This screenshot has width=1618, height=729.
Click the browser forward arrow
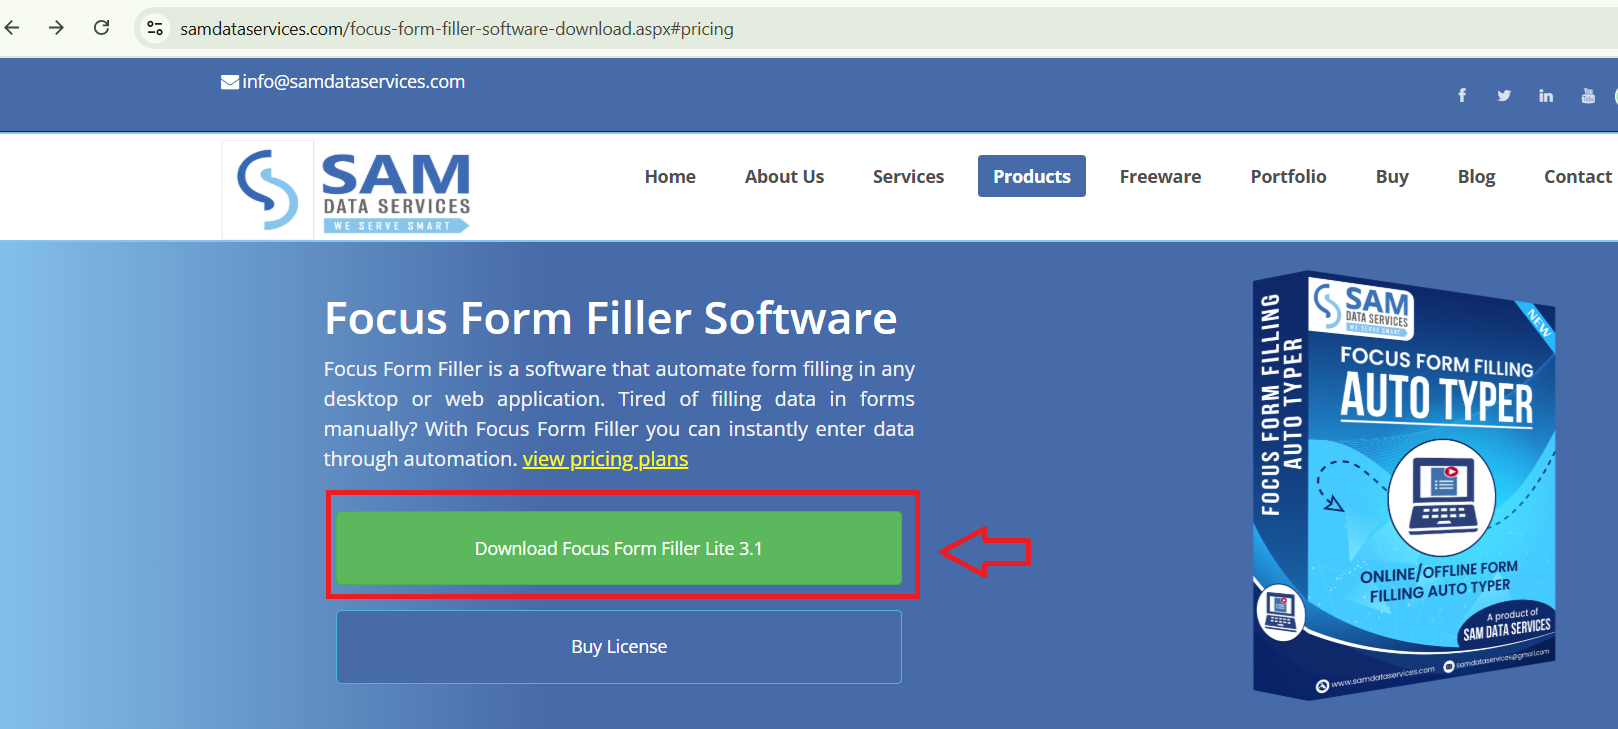57,28
